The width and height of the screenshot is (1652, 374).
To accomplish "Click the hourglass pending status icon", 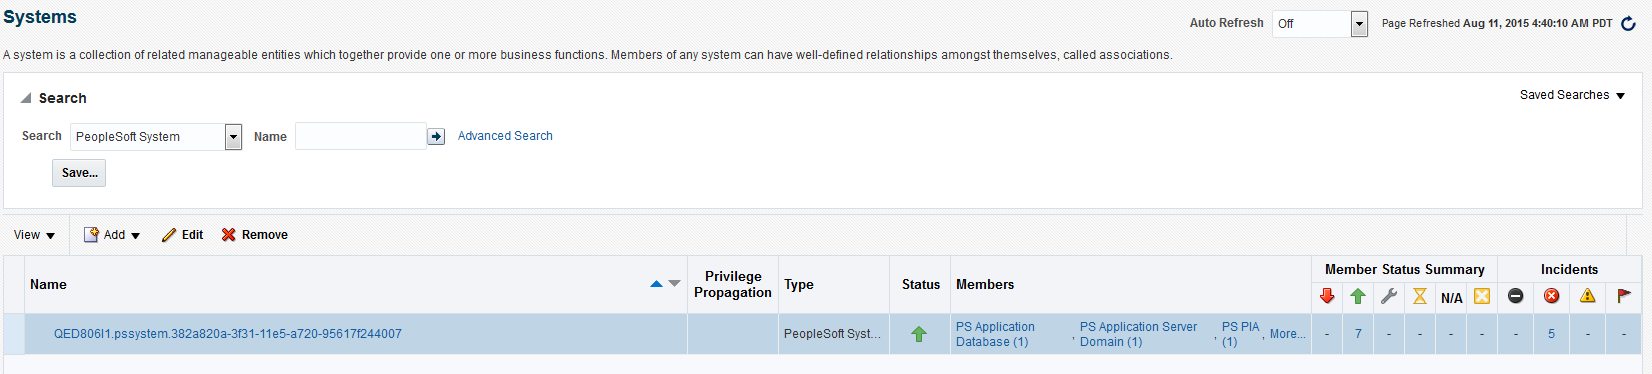I will click(1420, 296).
